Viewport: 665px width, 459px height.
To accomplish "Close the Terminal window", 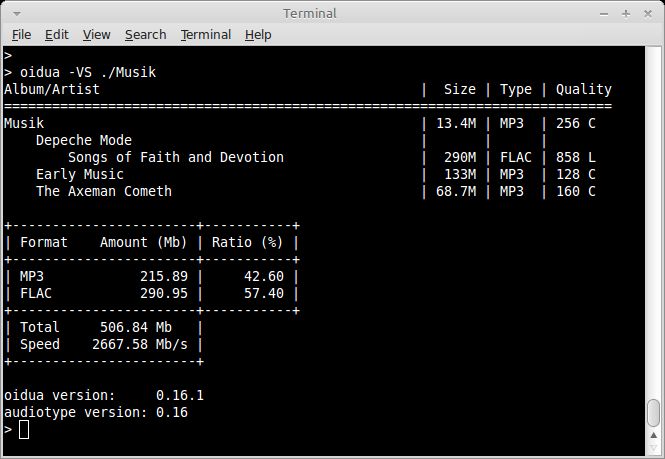I will coord(648,14).
